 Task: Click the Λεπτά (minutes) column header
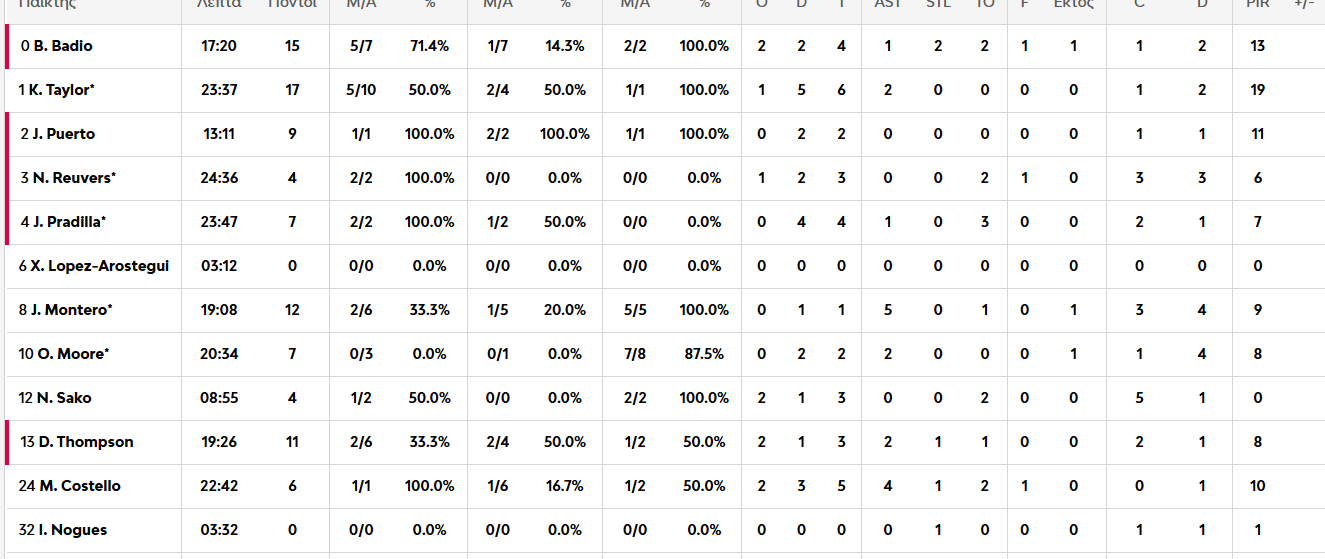coord(218,4)
